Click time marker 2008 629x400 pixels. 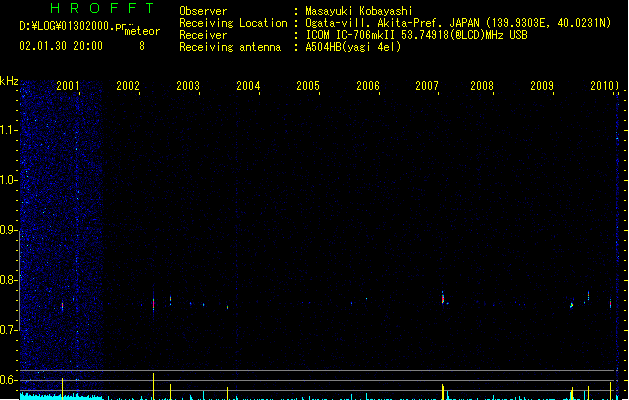pos(482,85)
